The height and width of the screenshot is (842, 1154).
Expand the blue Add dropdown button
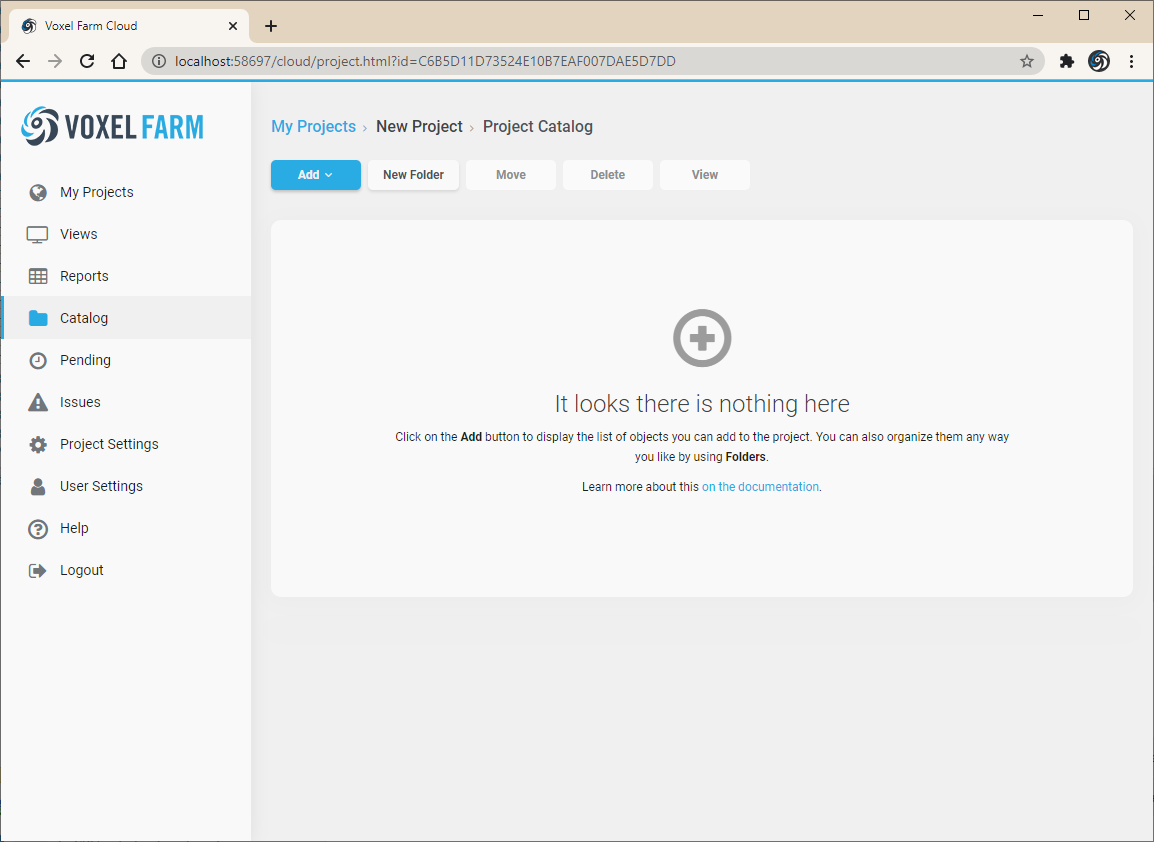(315, 175)
